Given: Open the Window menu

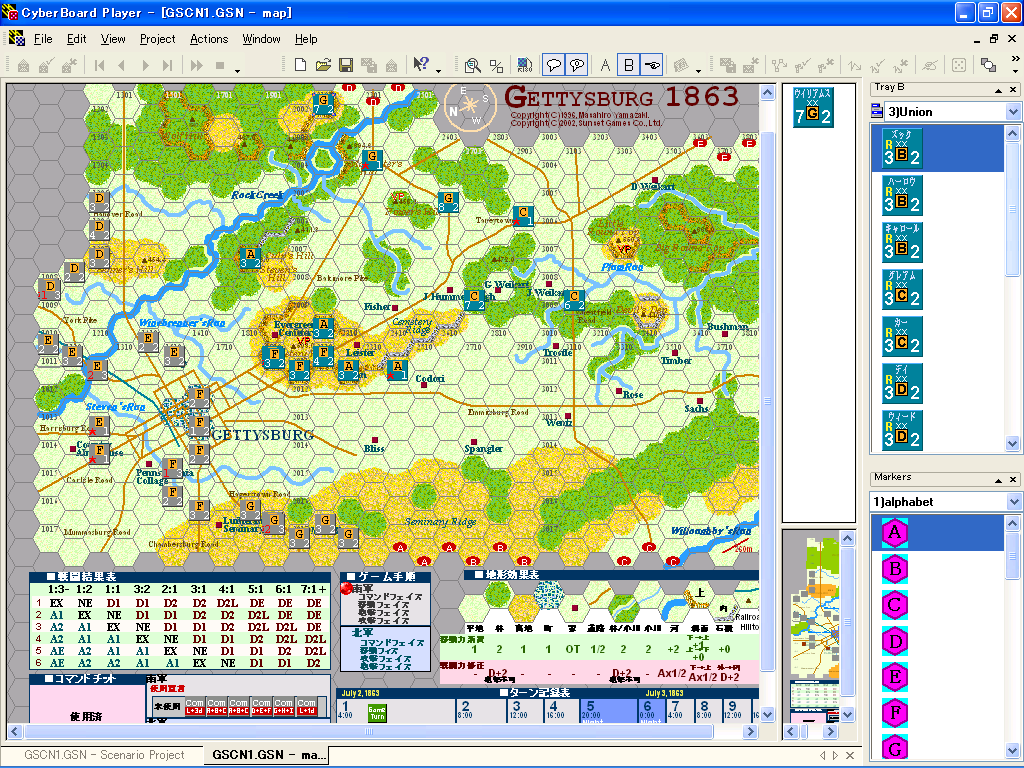Looking at the screenshot, I should click(261, 39).
